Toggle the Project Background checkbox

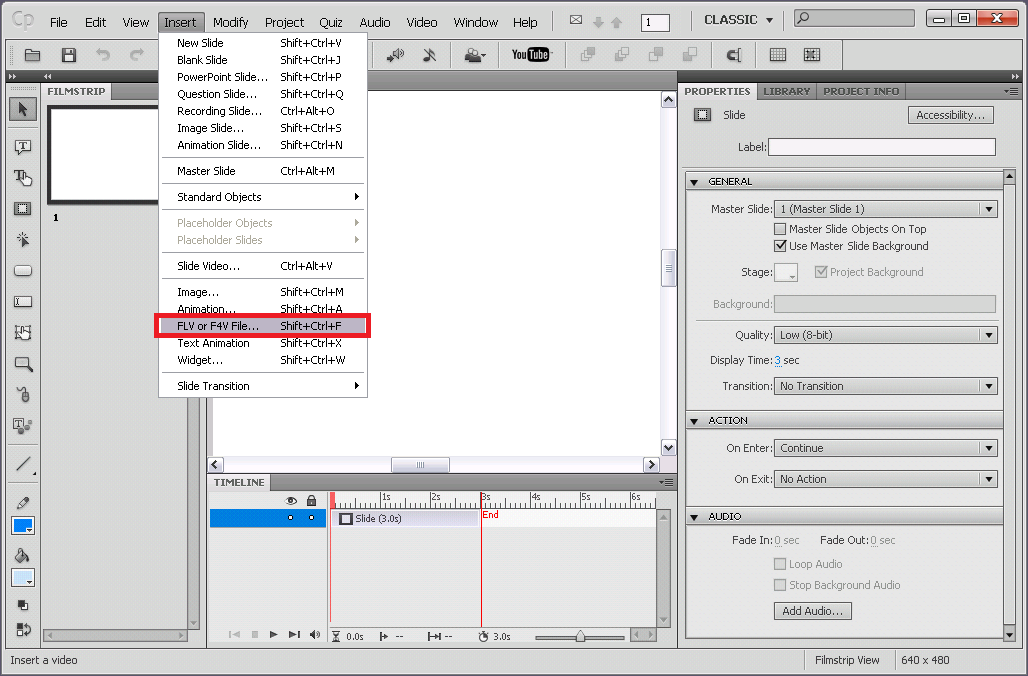(x=821, y=271)
